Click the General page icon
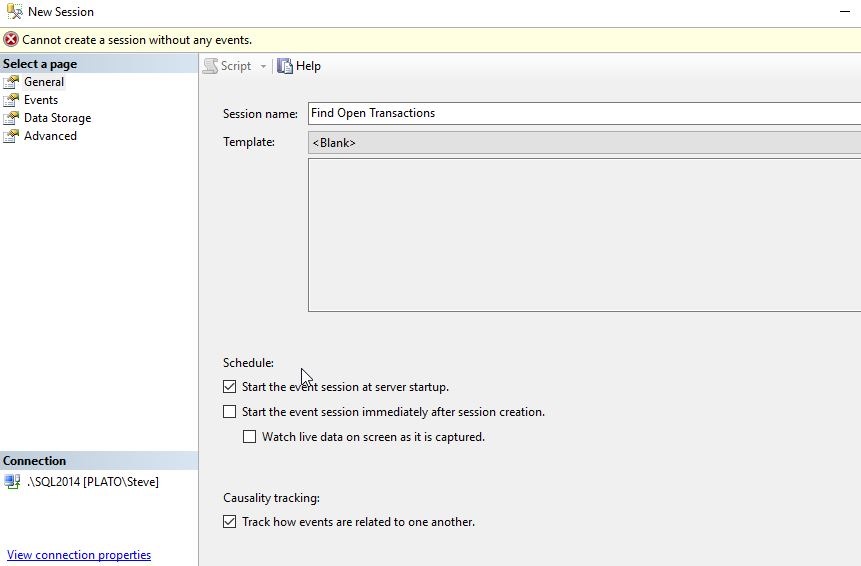 point(11,82)
